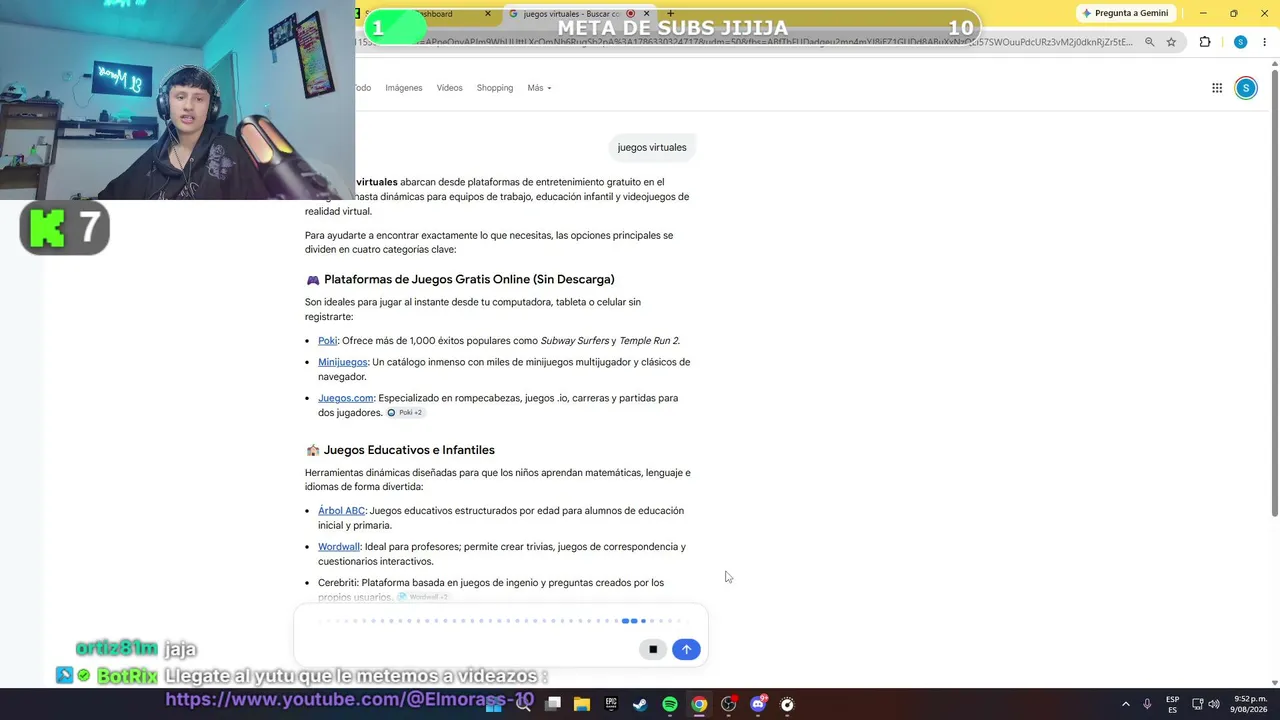Screen dimensions: 1280x720
Task: Open the zoom magnifier icon in the address bar
Action: pos(1150,42)
